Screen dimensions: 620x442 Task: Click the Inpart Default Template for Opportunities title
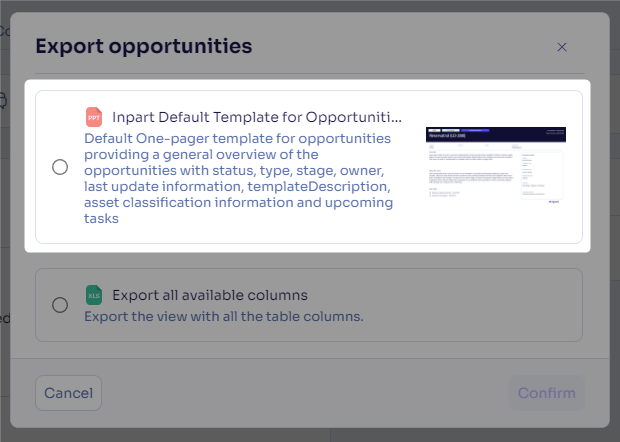[x=257, y=117]
